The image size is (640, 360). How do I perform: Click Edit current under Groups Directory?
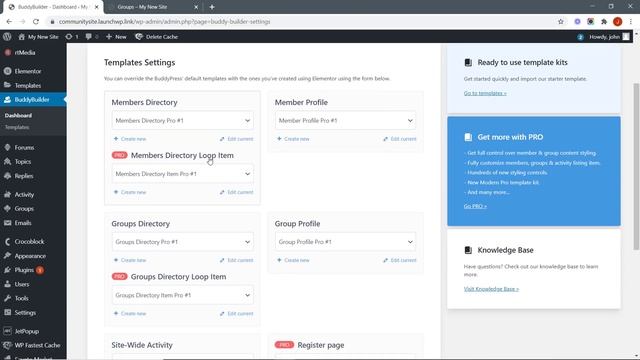(x=236, y=260)
